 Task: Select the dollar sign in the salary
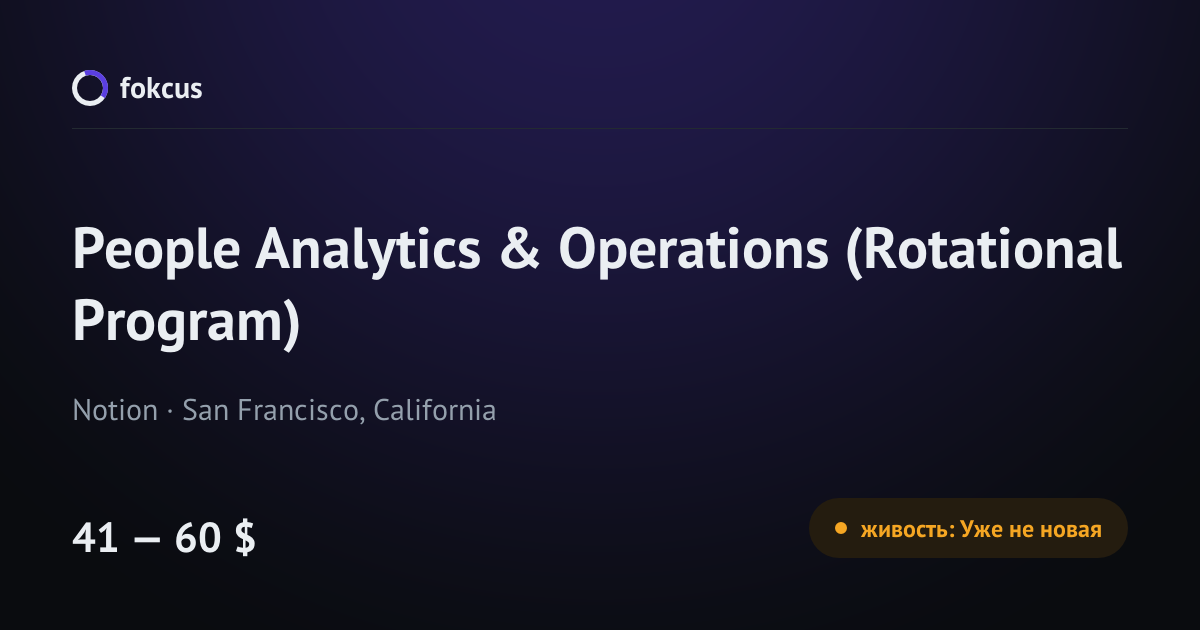click(245, 539)
